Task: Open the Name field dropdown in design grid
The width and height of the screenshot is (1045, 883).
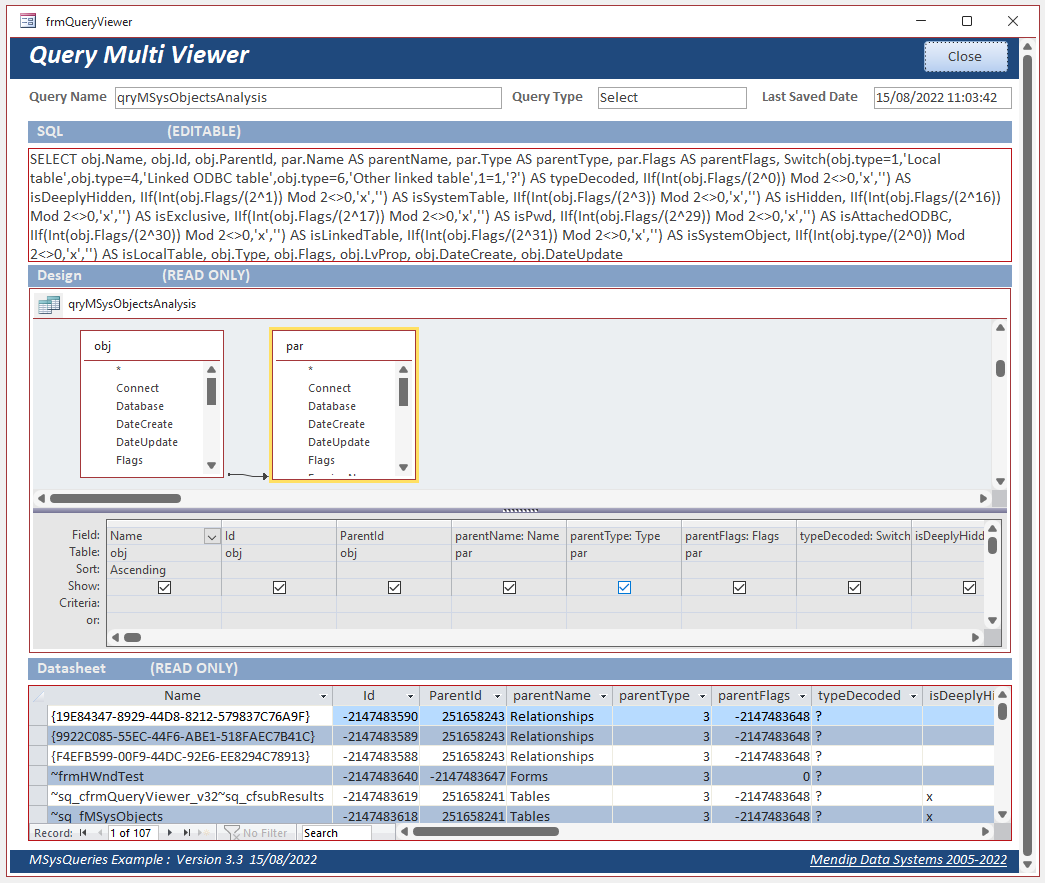Action: pyautogui.click(x=212, y=537)
